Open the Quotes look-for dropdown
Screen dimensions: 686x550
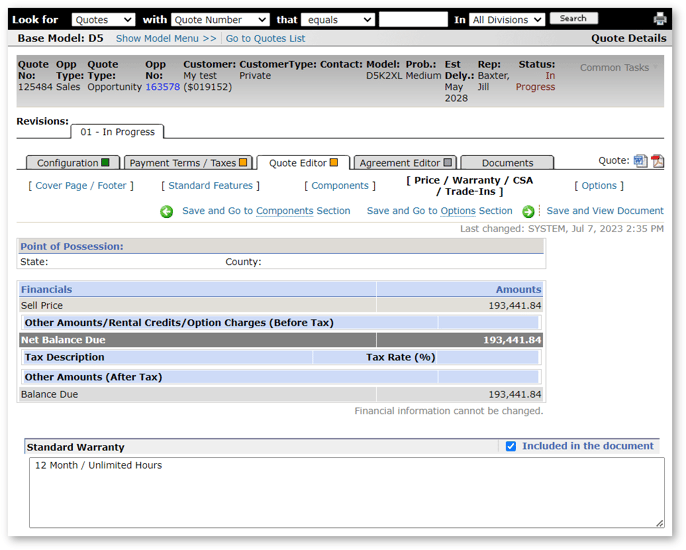(103, 20)
